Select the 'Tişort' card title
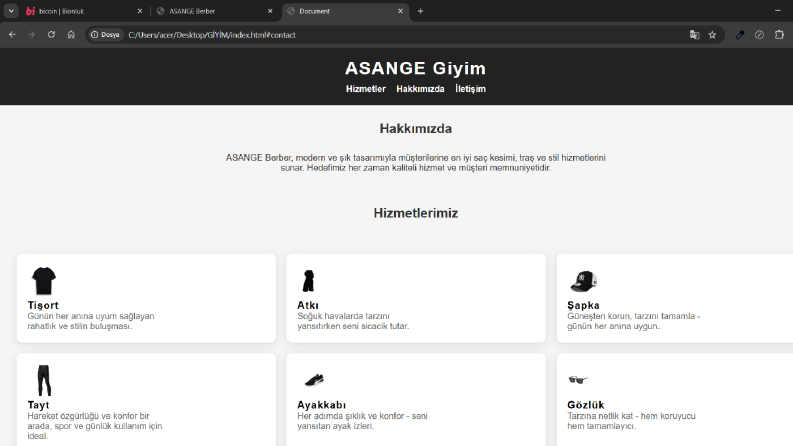Viewport: 793px width, 446px height. point(43,305)
